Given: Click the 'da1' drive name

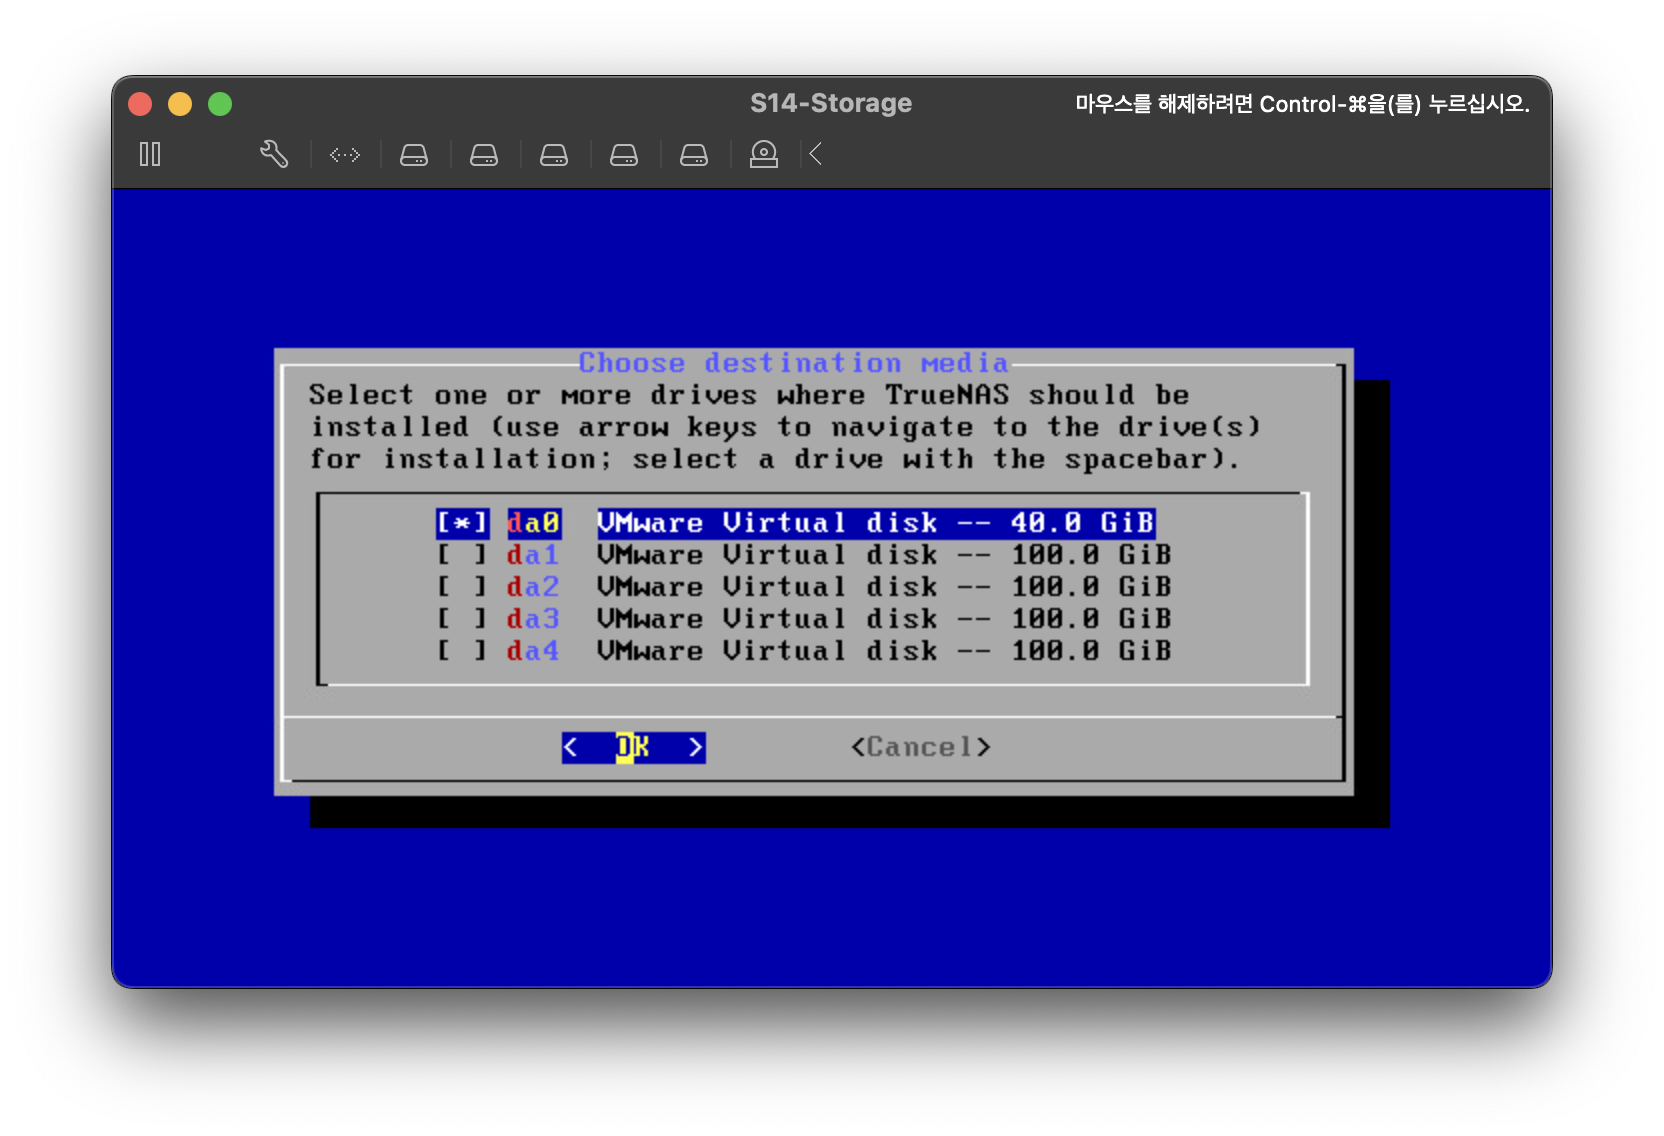Looking at the screenshot, I should (x=533, y=555).
